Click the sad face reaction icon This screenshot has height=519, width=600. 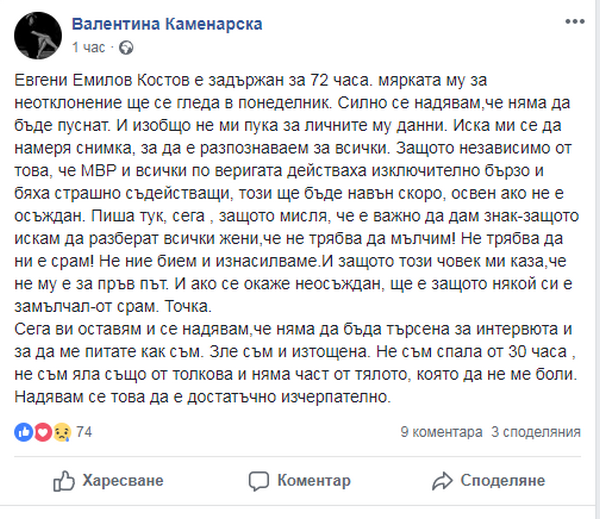(x=62, y=432)
